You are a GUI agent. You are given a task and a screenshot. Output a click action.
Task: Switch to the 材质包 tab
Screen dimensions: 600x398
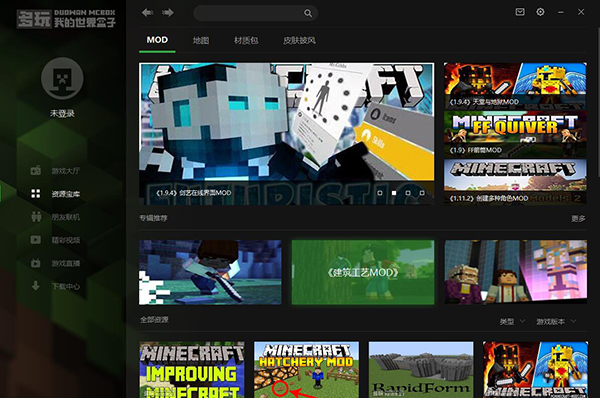[246, 40]
